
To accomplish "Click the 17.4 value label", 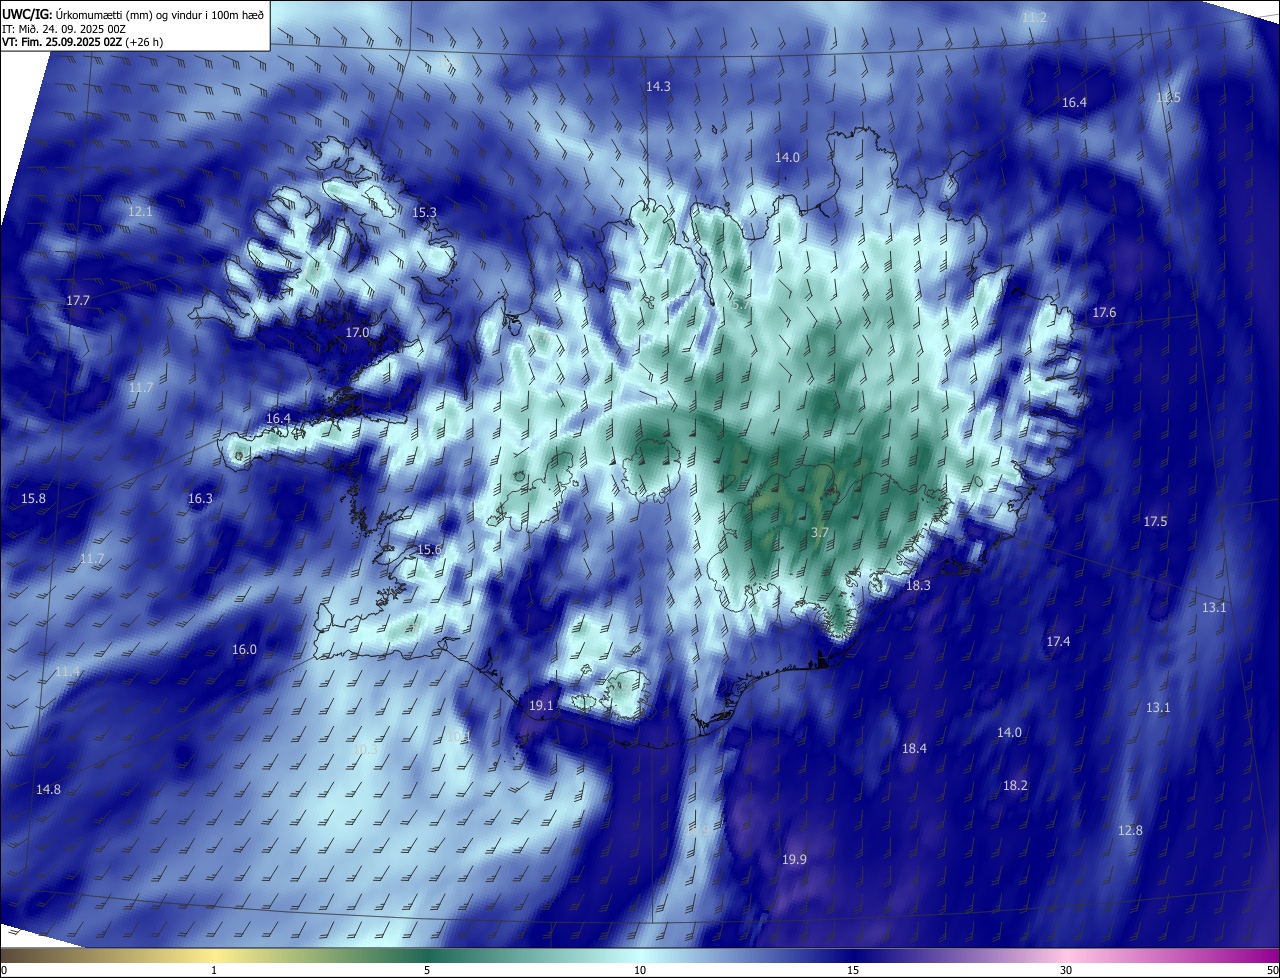I will tap(1057, 642).
